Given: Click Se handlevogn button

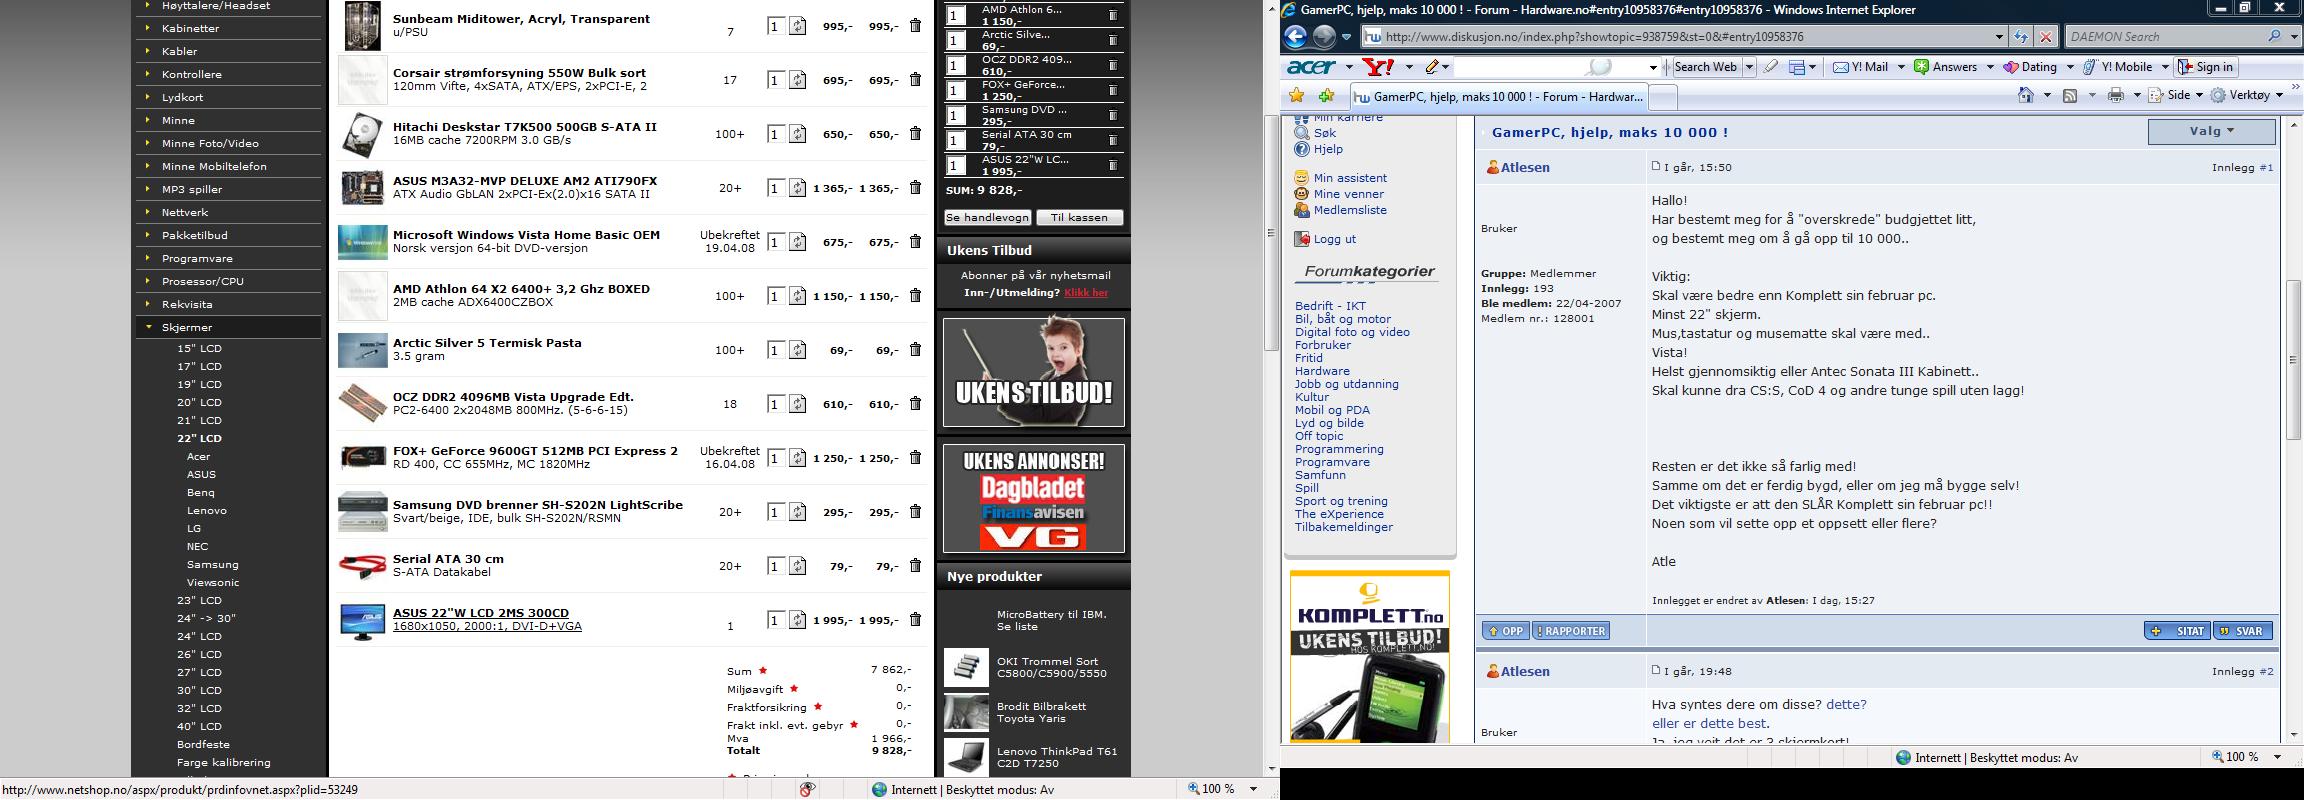Looking at the screenshot, I should click(x=987, y=217).
